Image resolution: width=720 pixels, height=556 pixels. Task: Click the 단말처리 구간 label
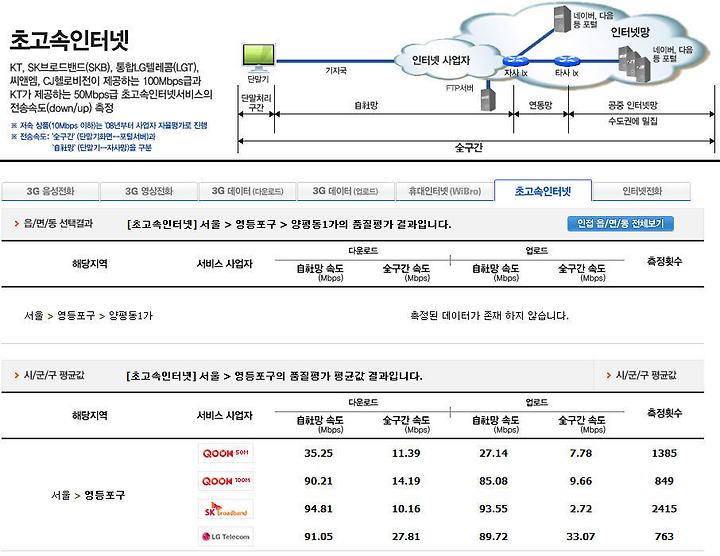[x=256, y=103]
